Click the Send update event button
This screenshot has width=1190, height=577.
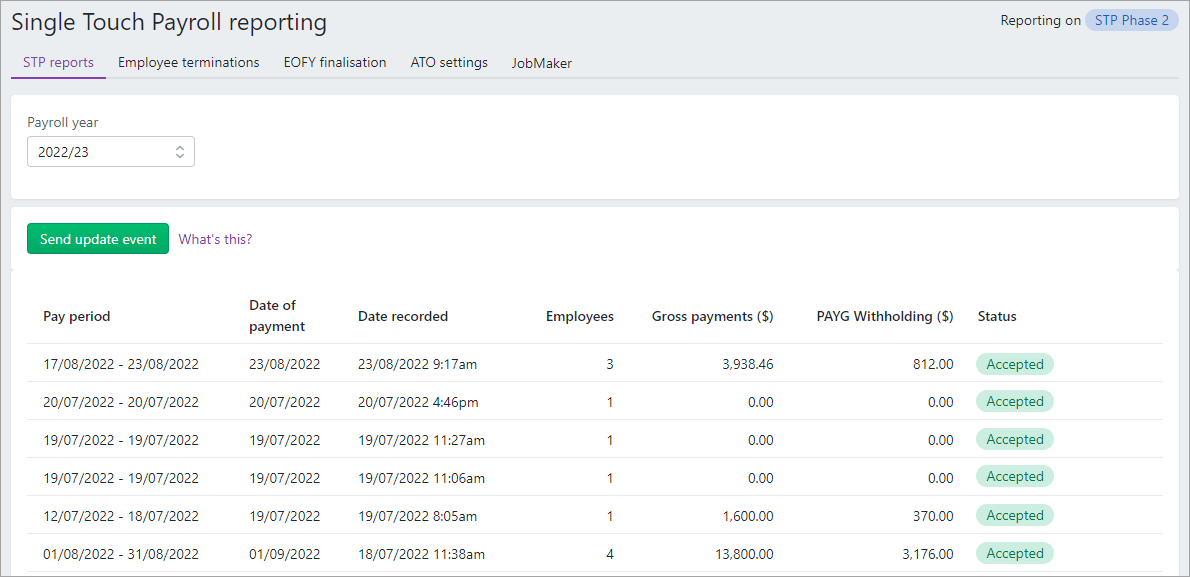pyautogui.click(x=98, y=239)
